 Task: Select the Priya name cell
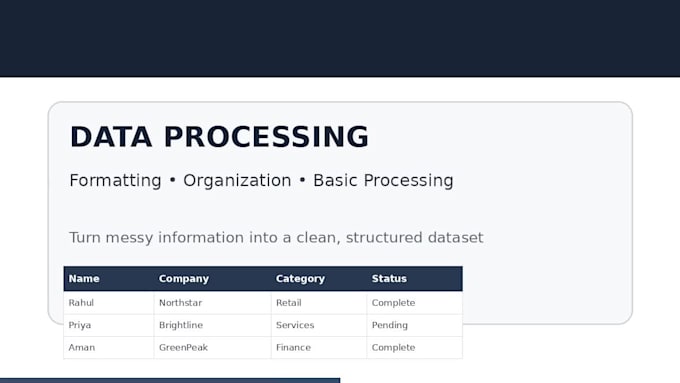109,325
